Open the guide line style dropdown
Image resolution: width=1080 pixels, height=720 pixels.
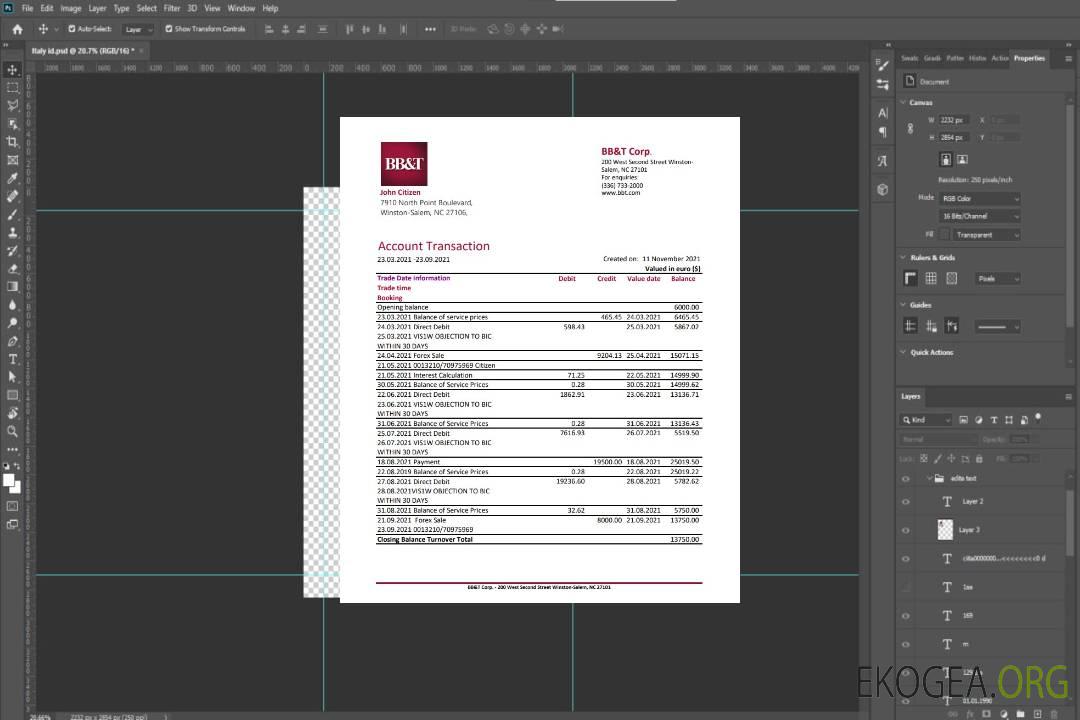pos(998,327)
